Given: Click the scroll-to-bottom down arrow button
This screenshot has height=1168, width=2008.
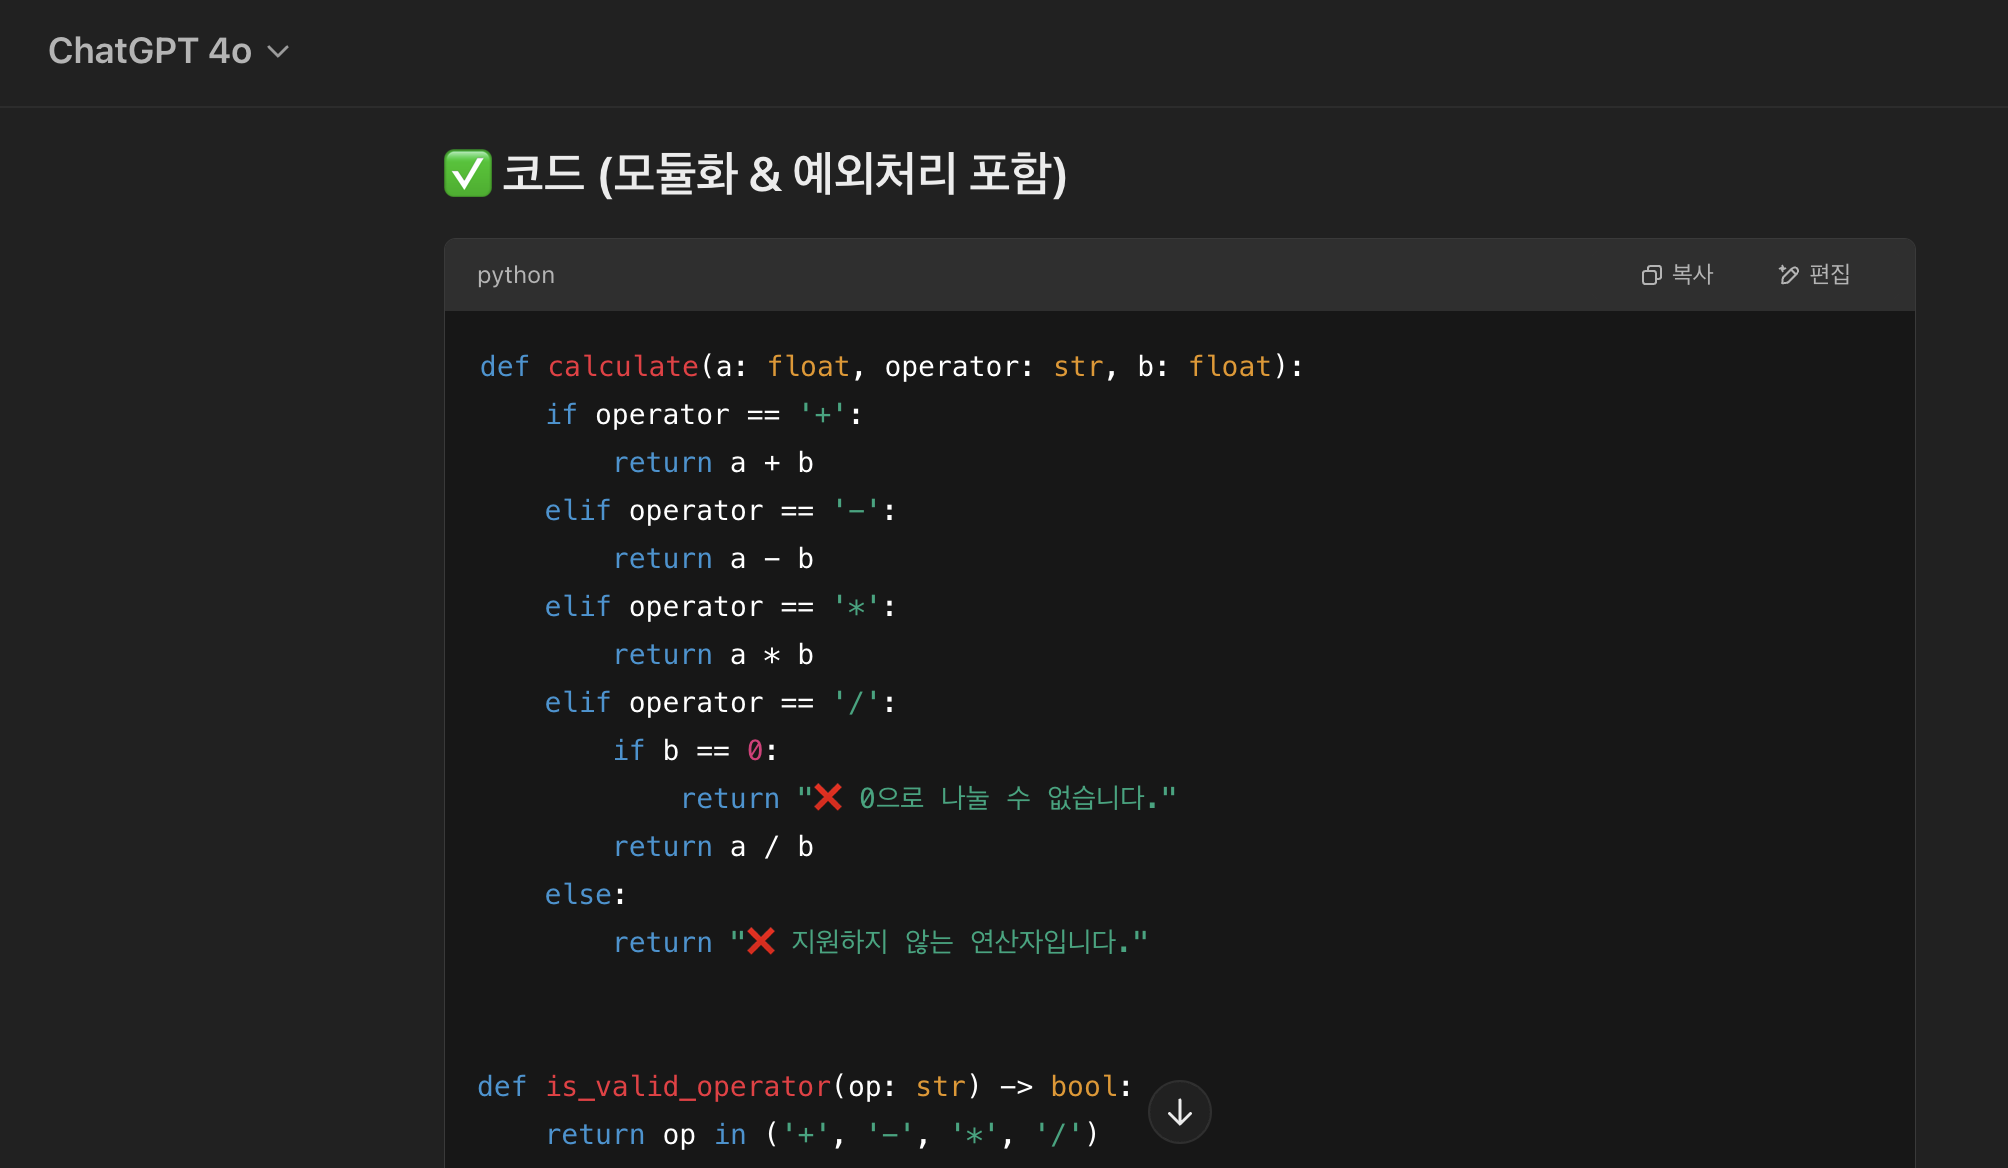Looking at the screenshot, I should [1179, 1112].
